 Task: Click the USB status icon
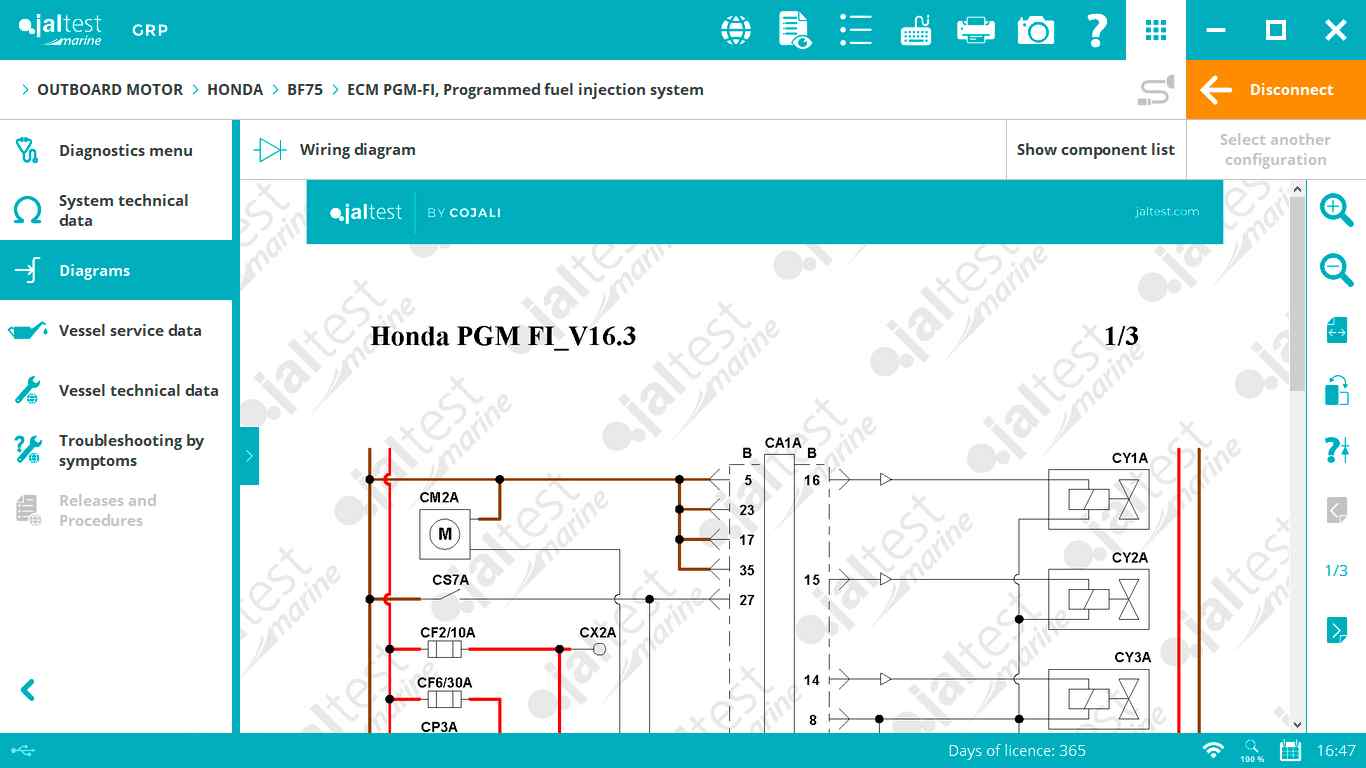pyautogui.click(x=23, y=750)
